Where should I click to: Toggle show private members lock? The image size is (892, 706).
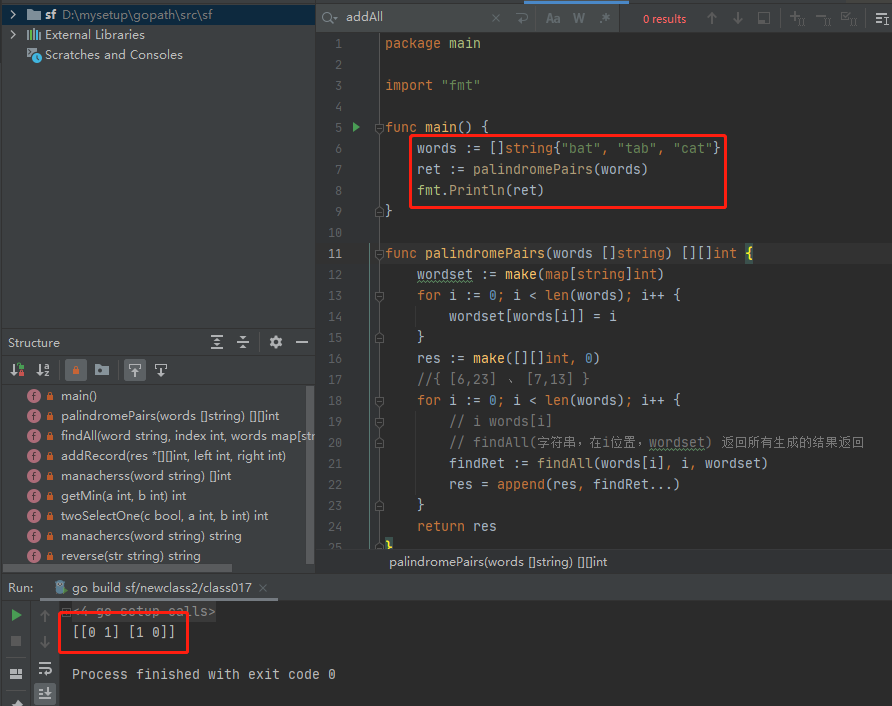pyautogui.click(x=76, y=370)
